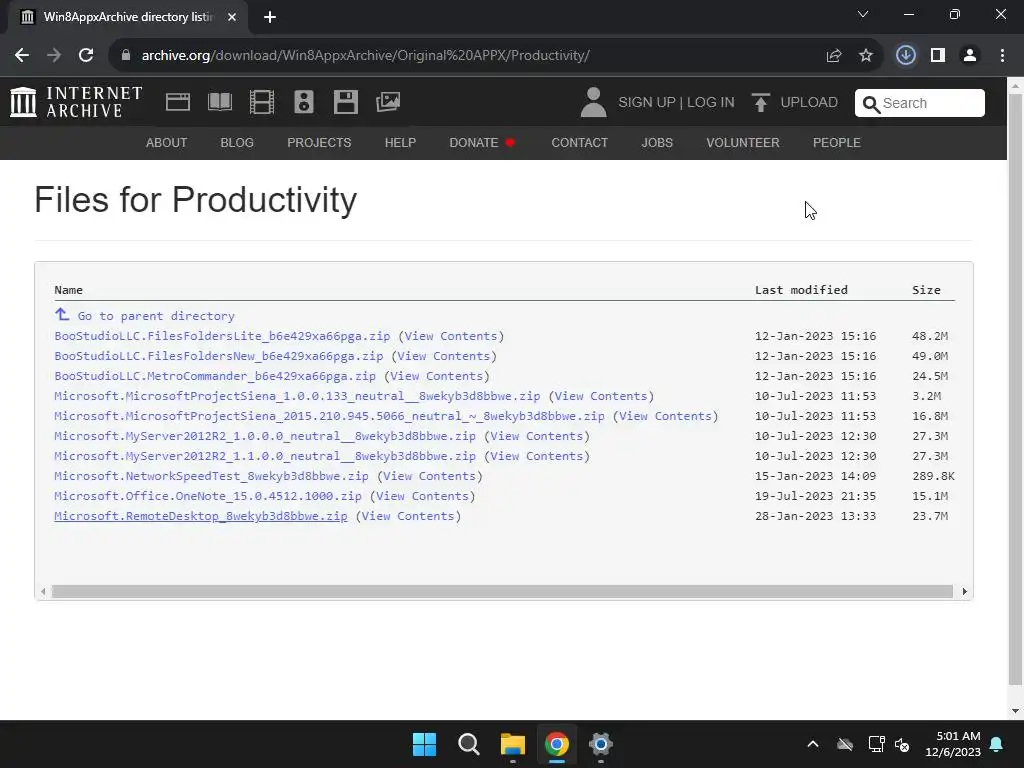Open the Windows Start button
The width and height of the screenshot is (1024, 768).
pos(424,744)
